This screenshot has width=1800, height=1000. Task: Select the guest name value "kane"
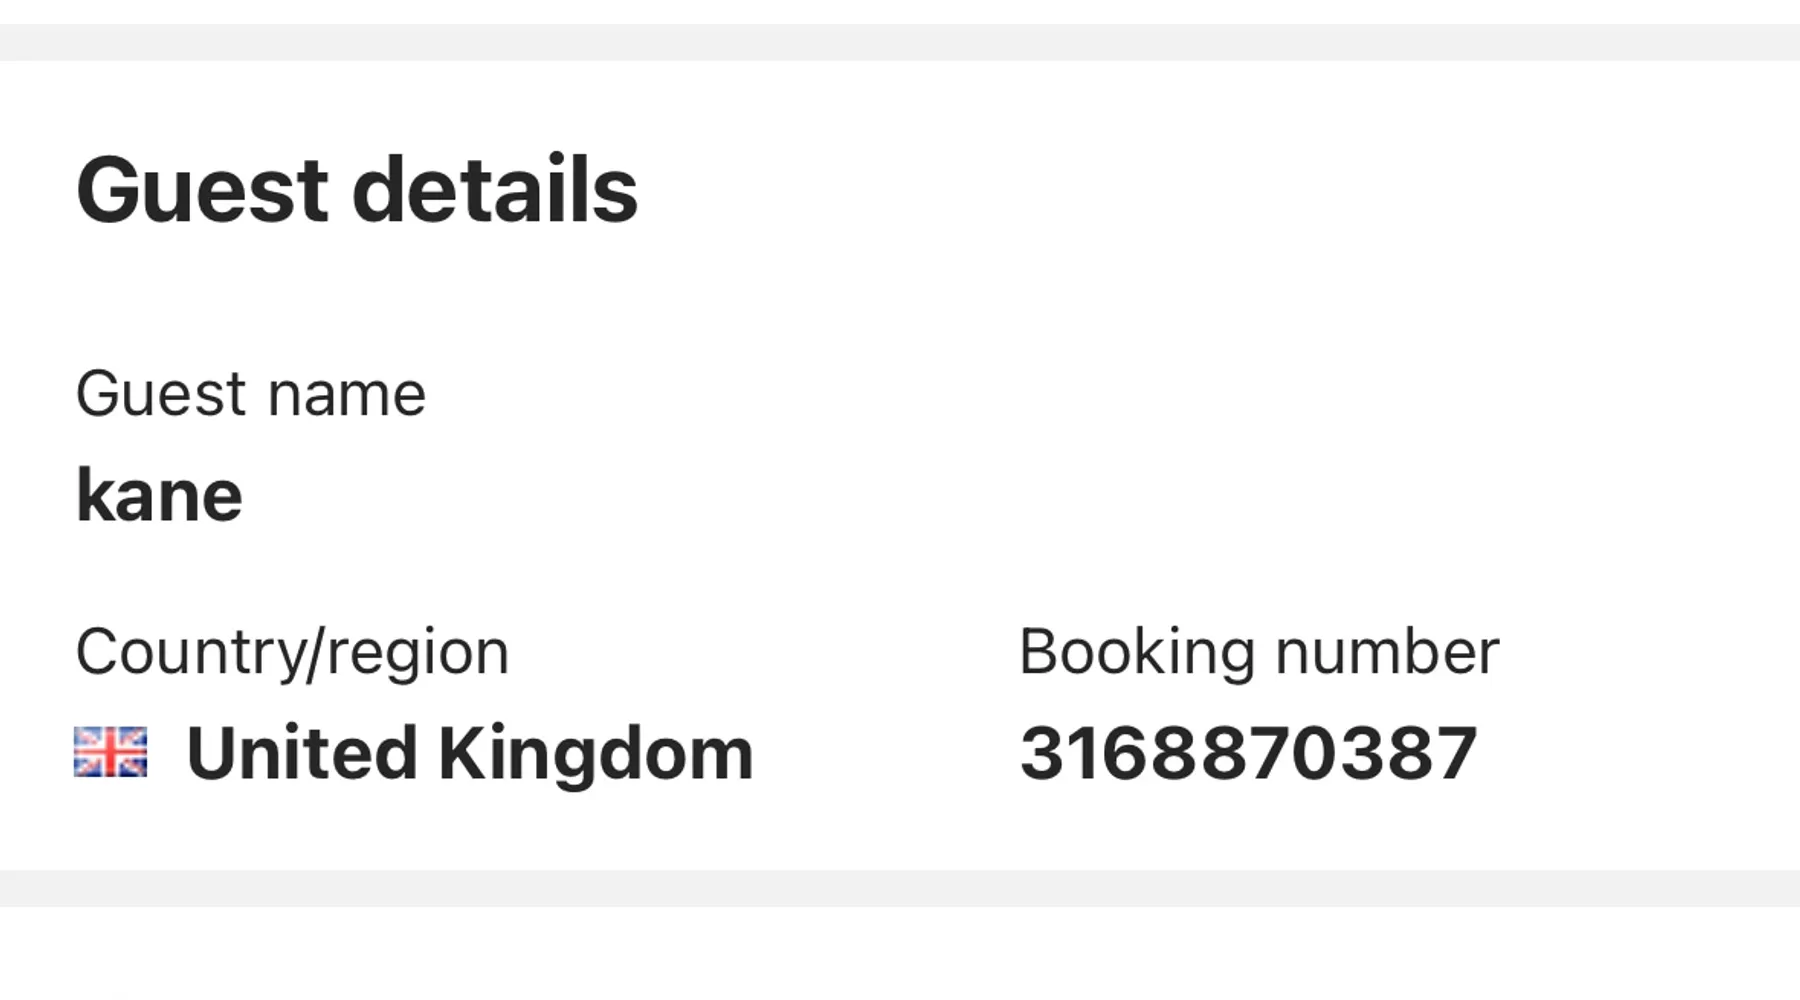pyautogui.click(x=159, y=495)
